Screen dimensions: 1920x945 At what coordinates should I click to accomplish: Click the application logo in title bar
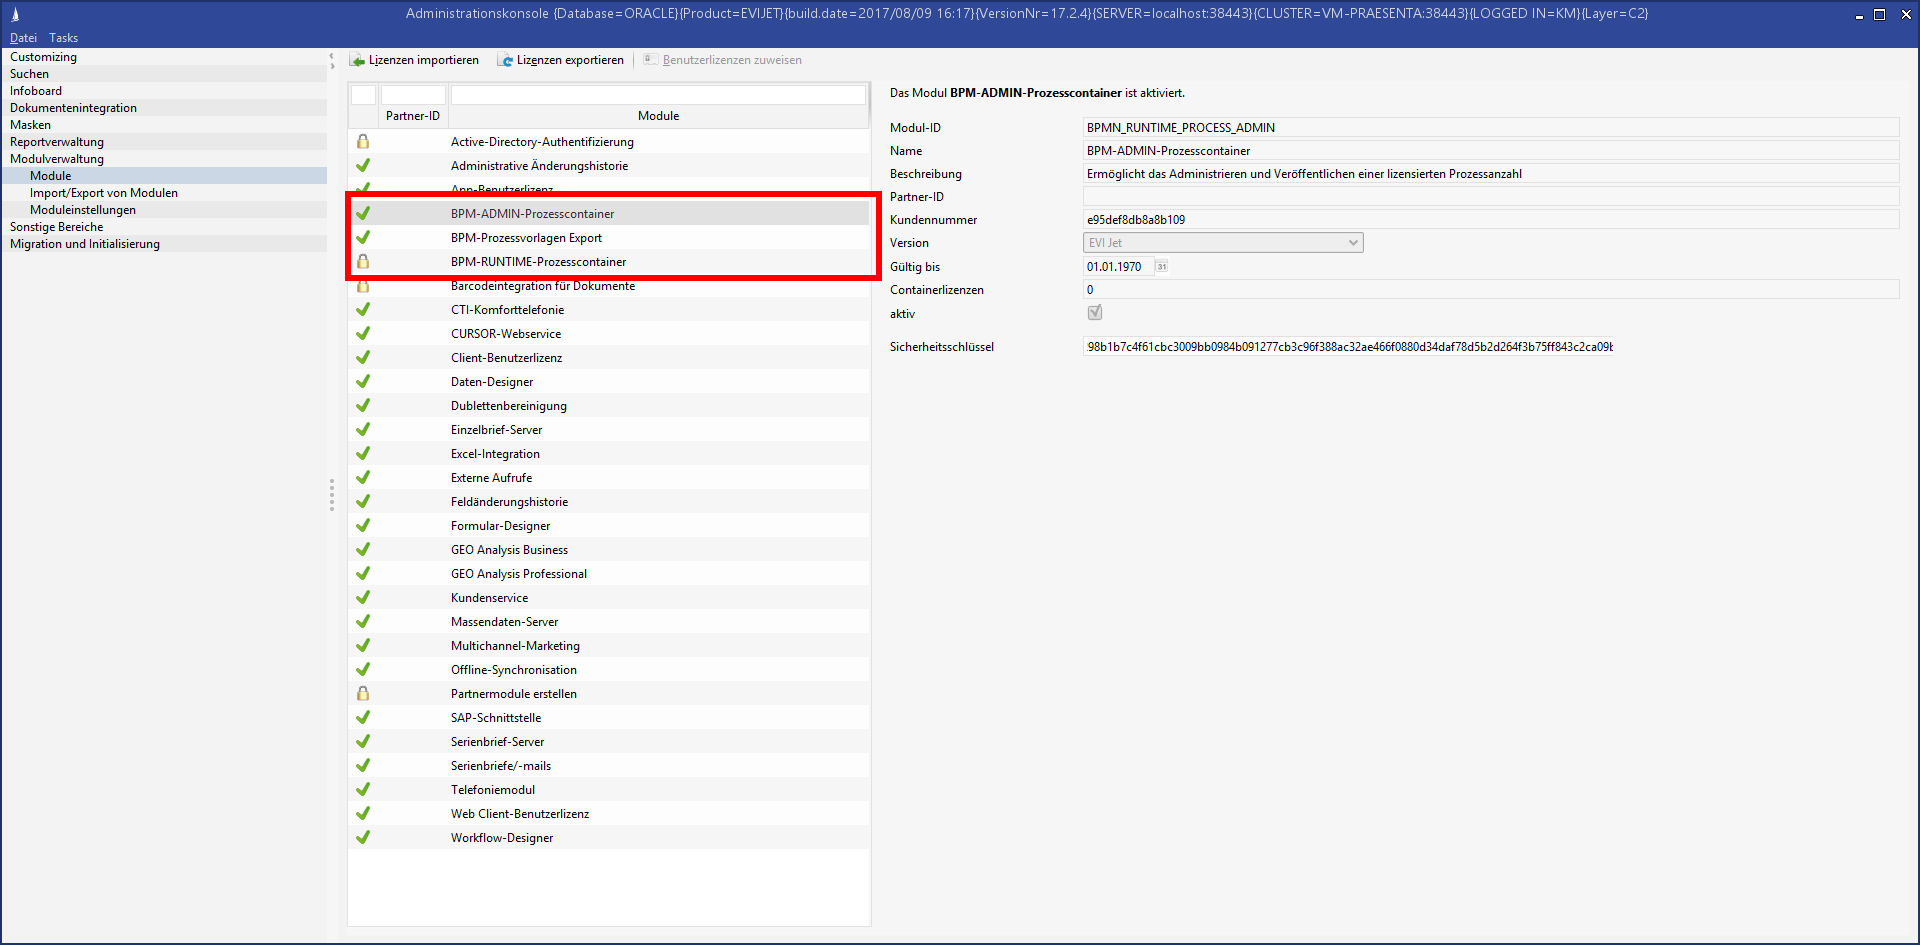(15, 14)
